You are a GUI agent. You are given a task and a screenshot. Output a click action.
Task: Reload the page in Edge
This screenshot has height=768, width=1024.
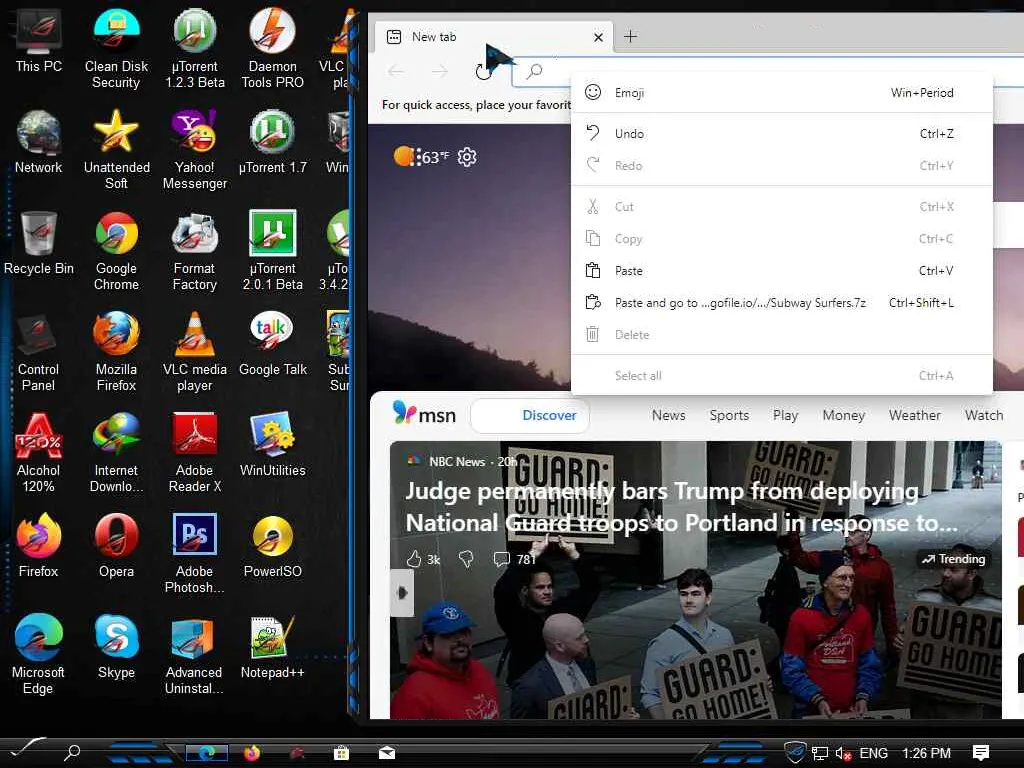tap(483, 71)
